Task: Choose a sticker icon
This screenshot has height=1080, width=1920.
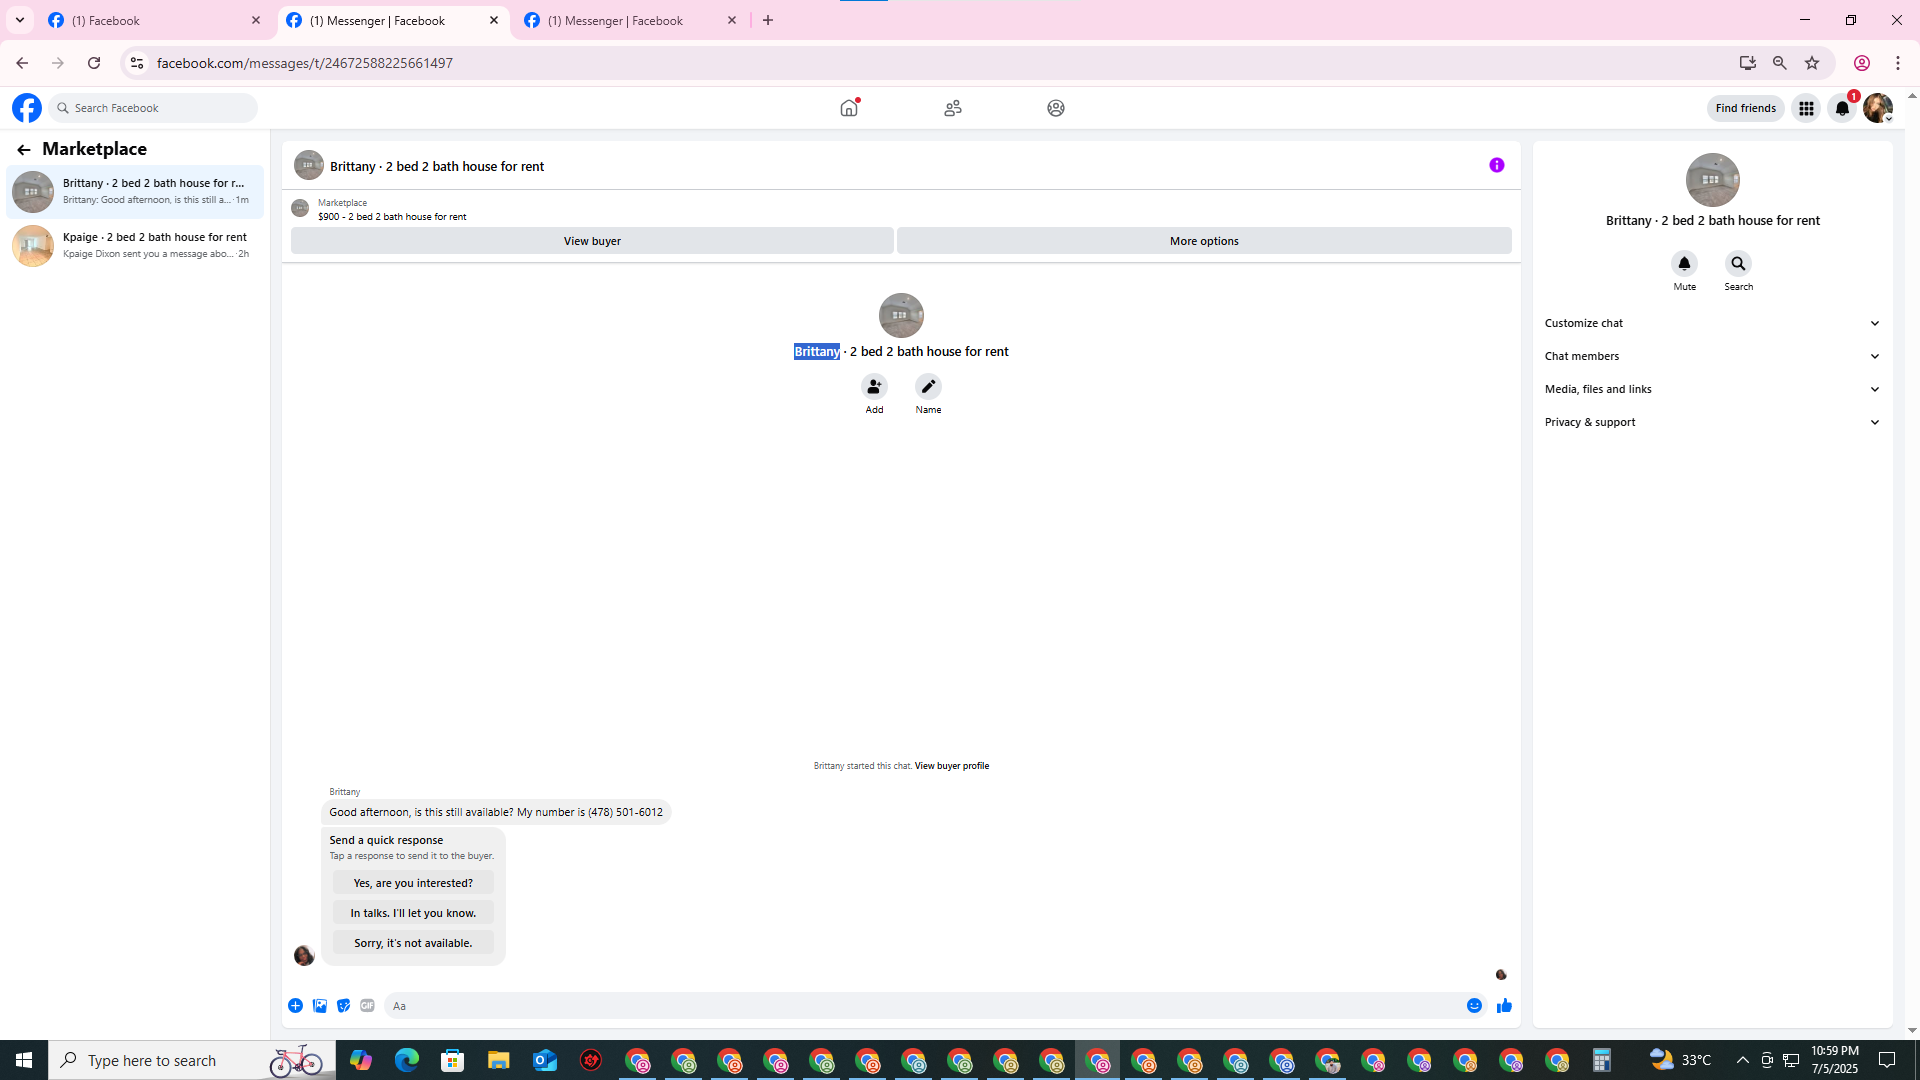Action: click(x=343, y=1006)
